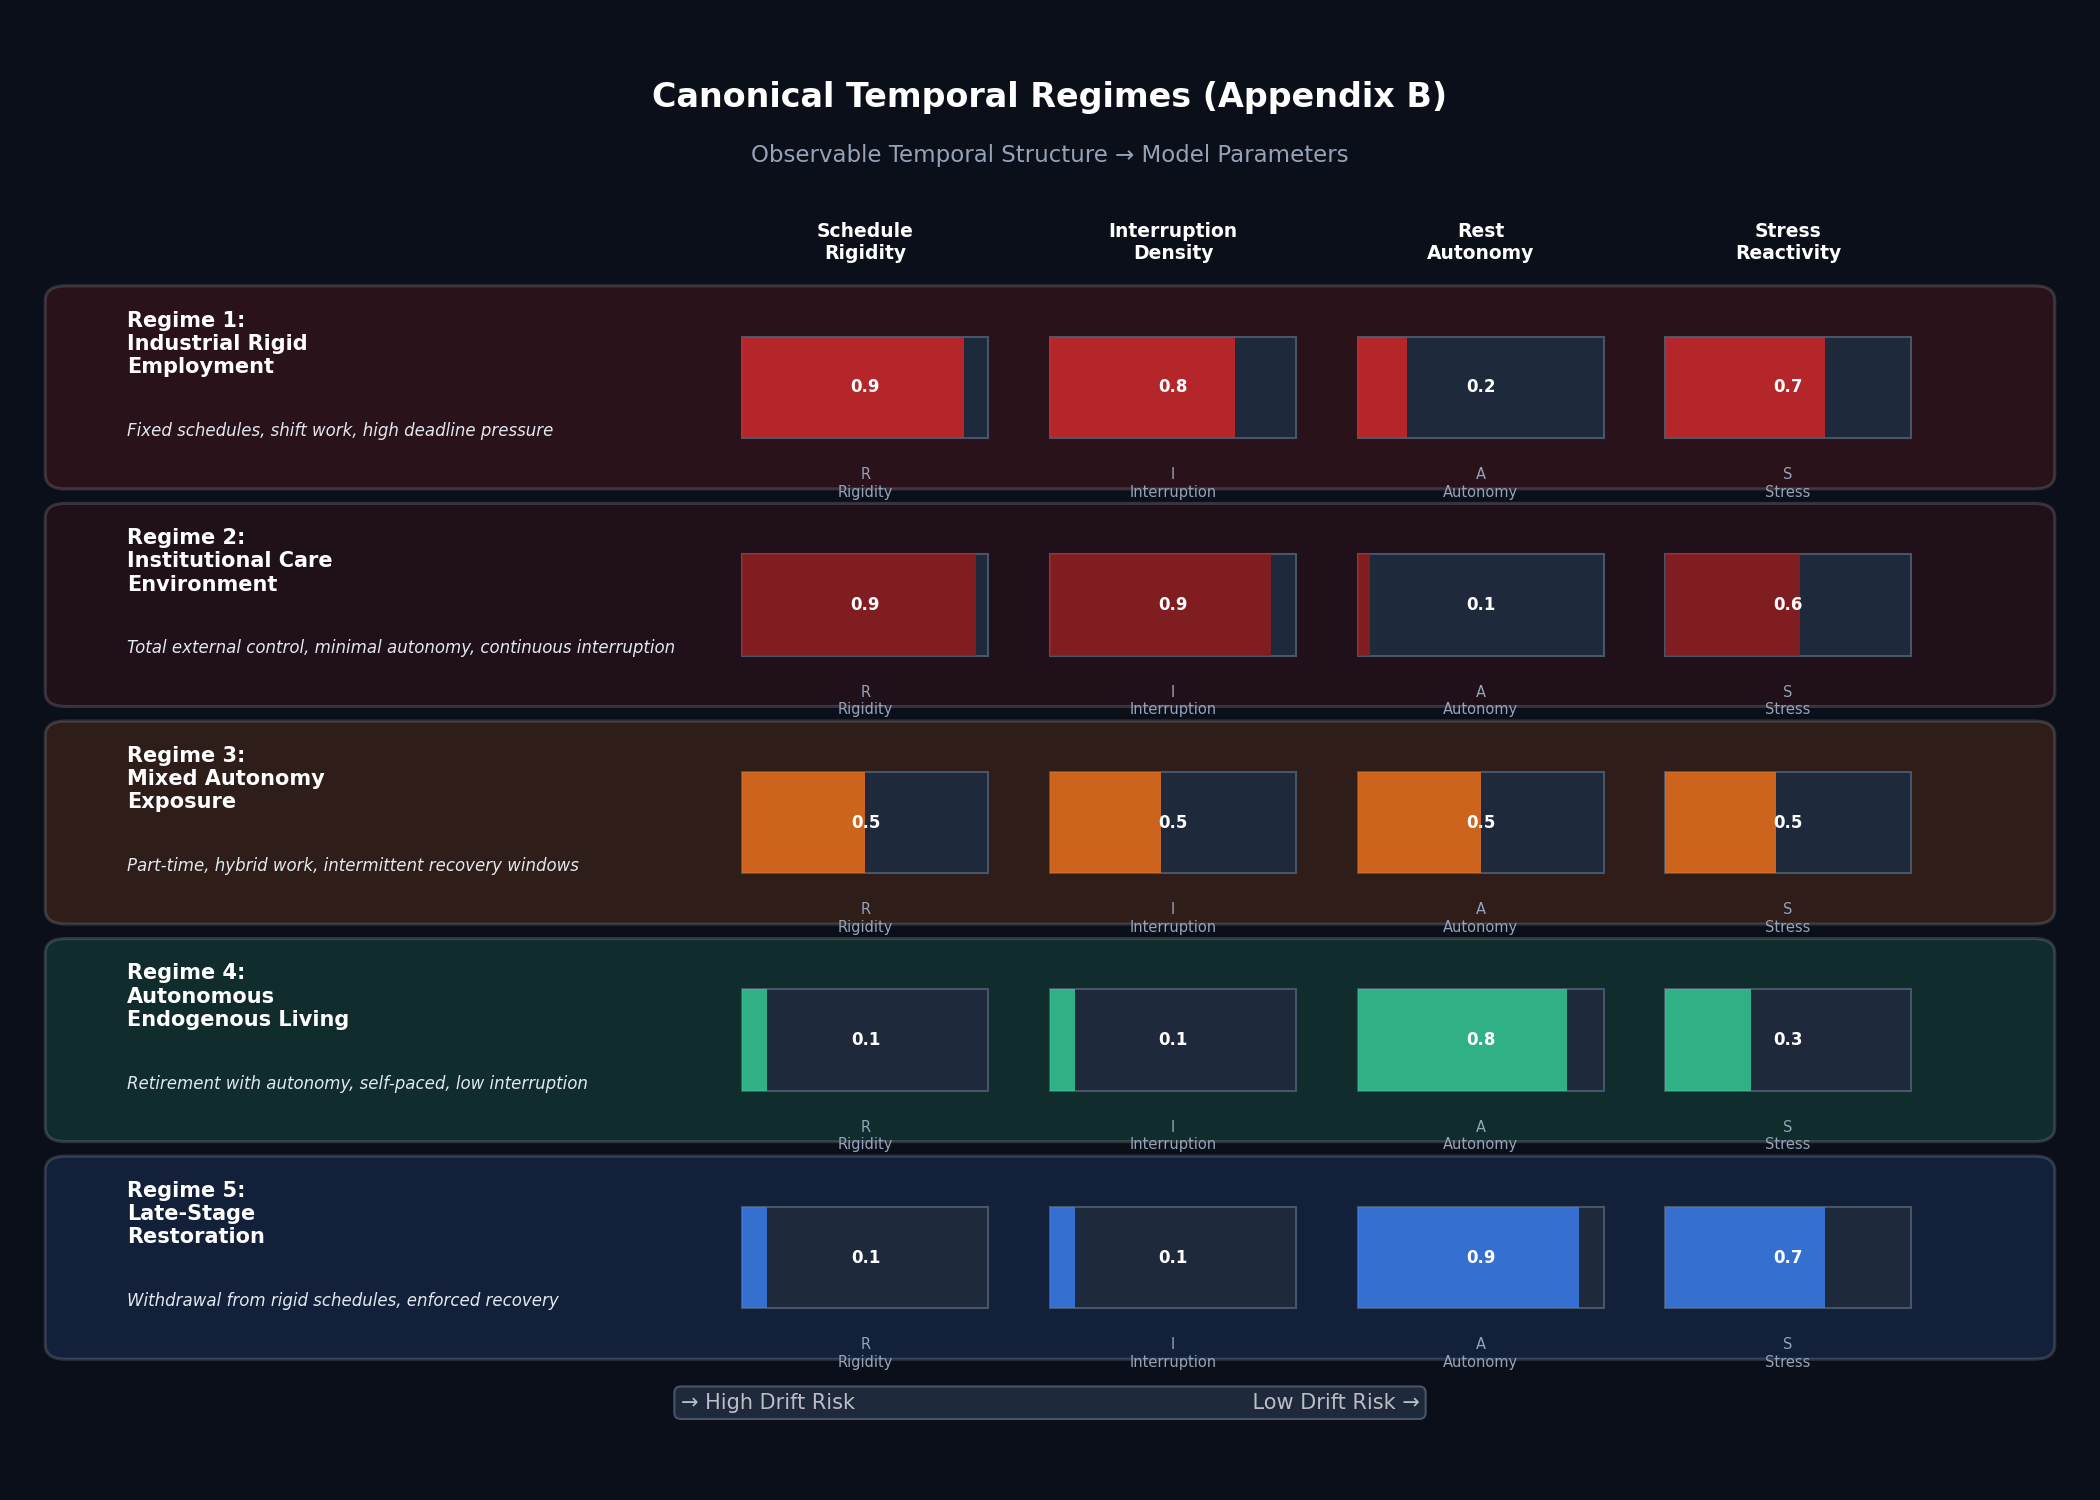Click the Regime 2 Rest Autonomy bar
This screenshot has height=1500, width=2100.
1480,605
